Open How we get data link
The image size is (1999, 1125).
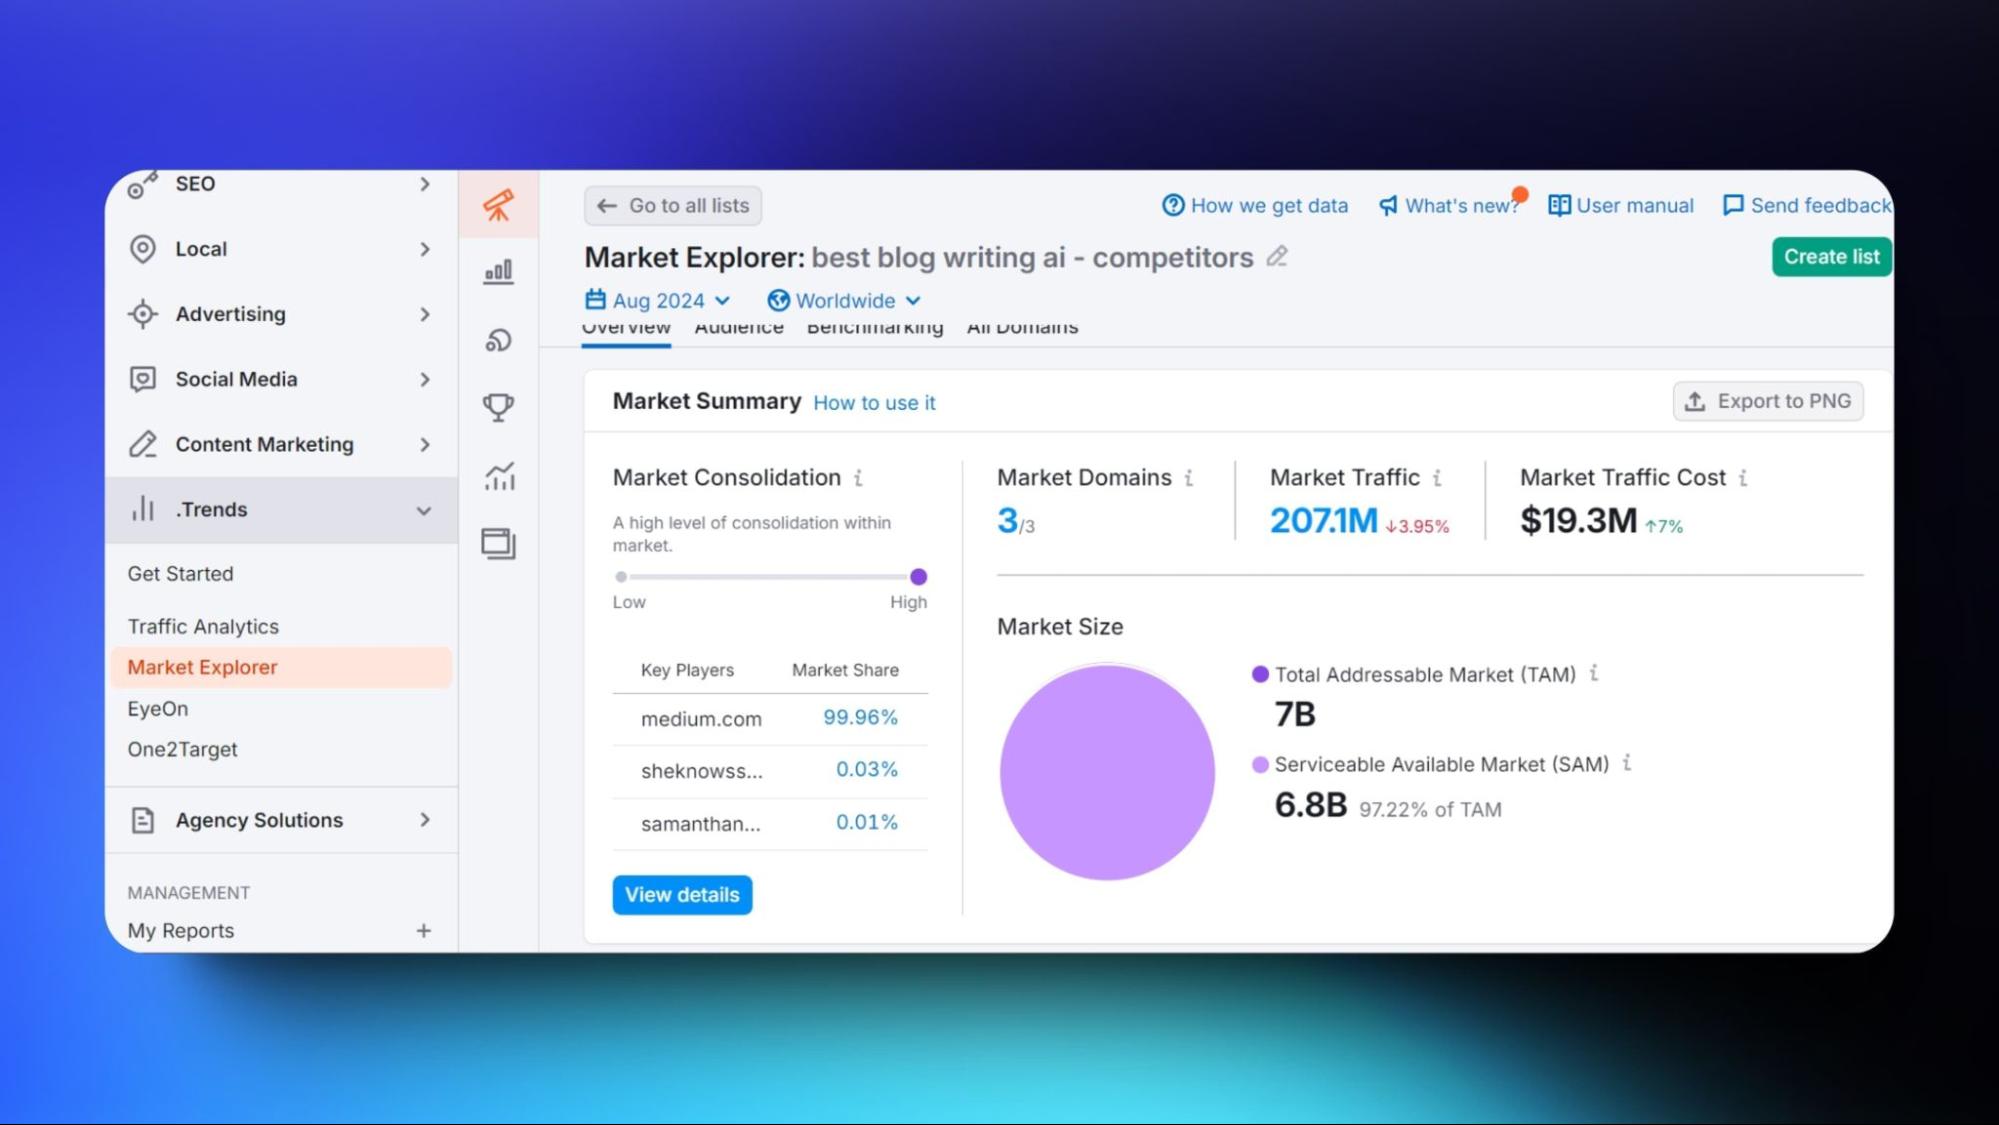pos(1255,205)
